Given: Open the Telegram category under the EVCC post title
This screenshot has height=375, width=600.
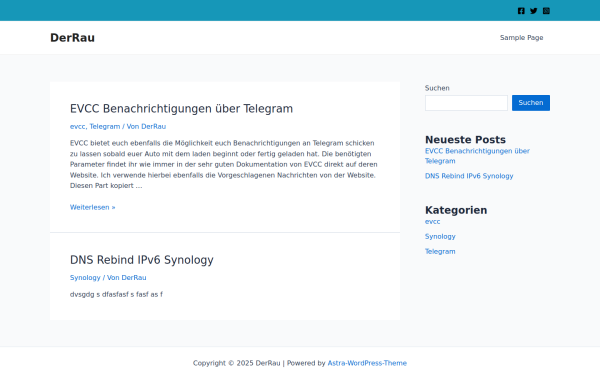Looking at the screenshot, I should pyautogui.click(x=105, y=126).
